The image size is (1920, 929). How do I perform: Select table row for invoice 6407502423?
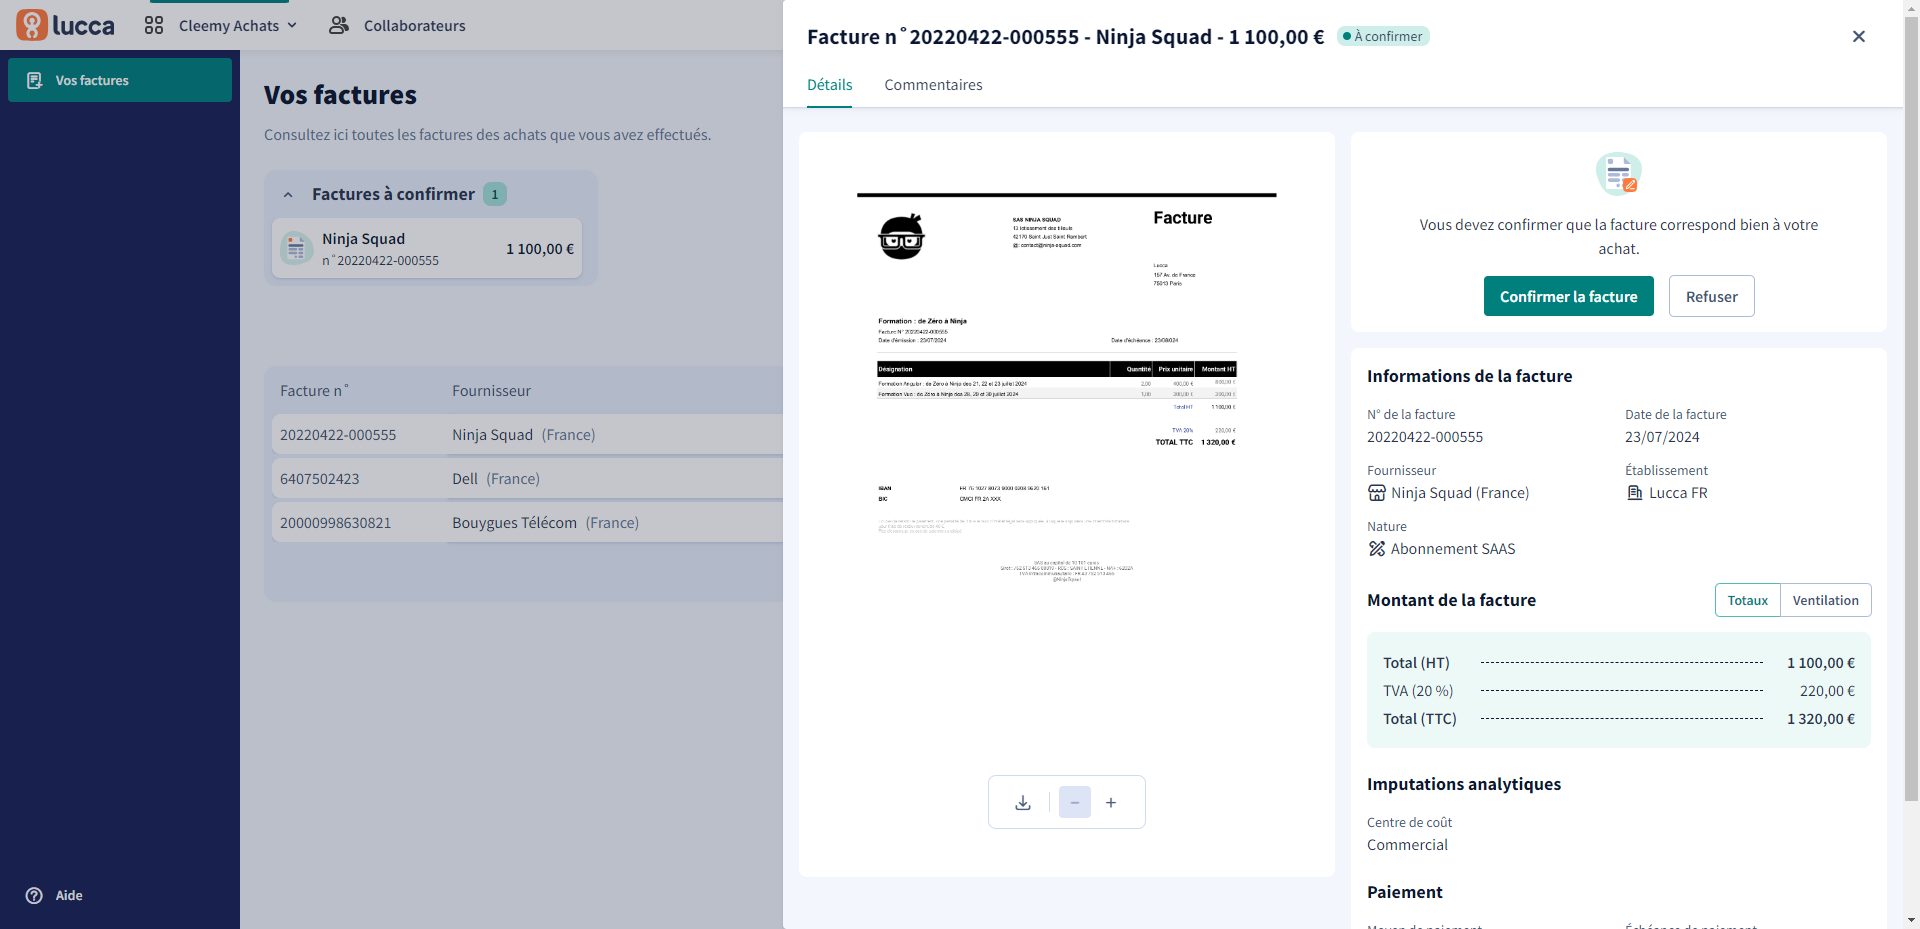coord(527,479)
